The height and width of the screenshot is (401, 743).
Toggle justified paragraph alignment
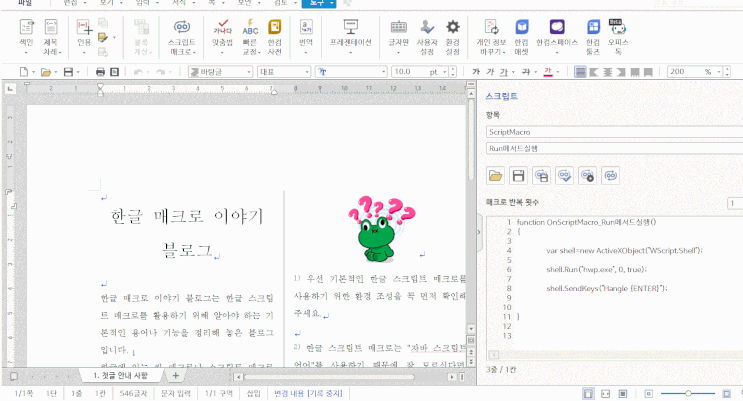579,72
